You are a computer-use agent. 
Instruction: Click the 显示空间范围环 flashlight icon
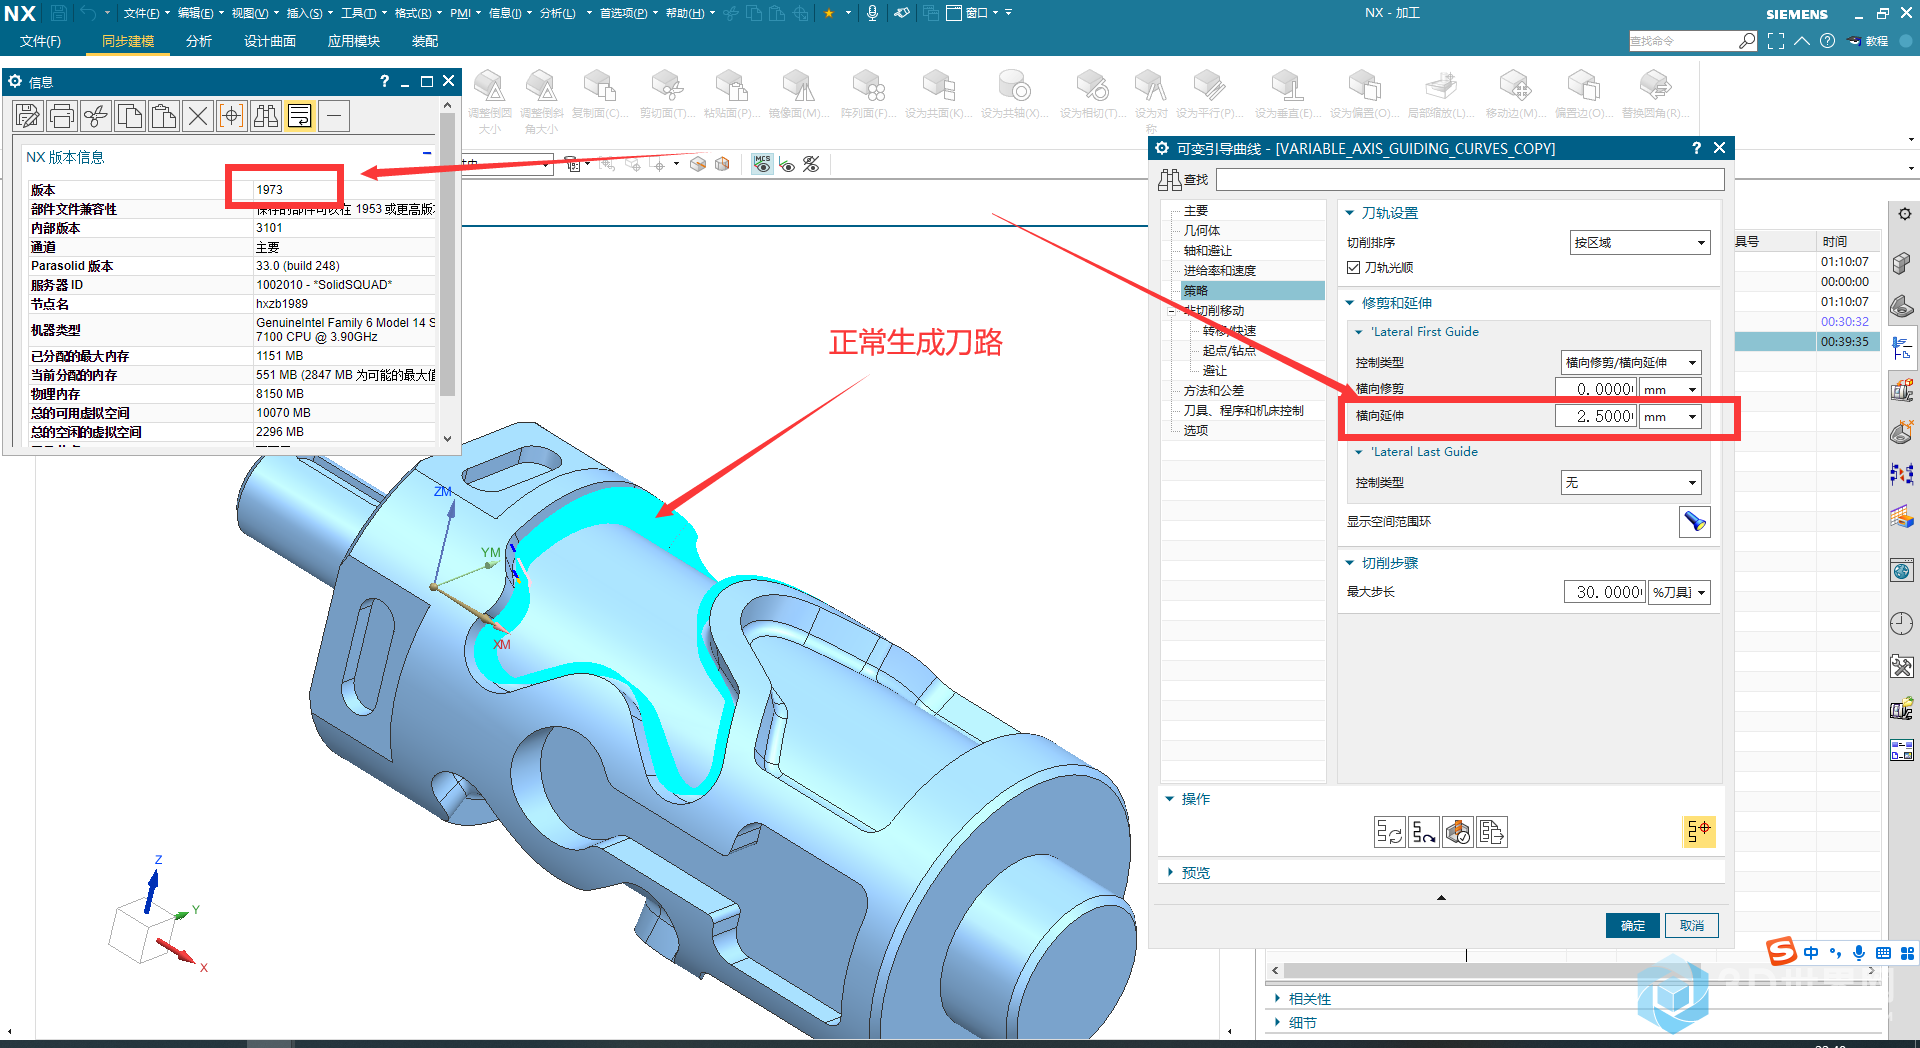1694,522
